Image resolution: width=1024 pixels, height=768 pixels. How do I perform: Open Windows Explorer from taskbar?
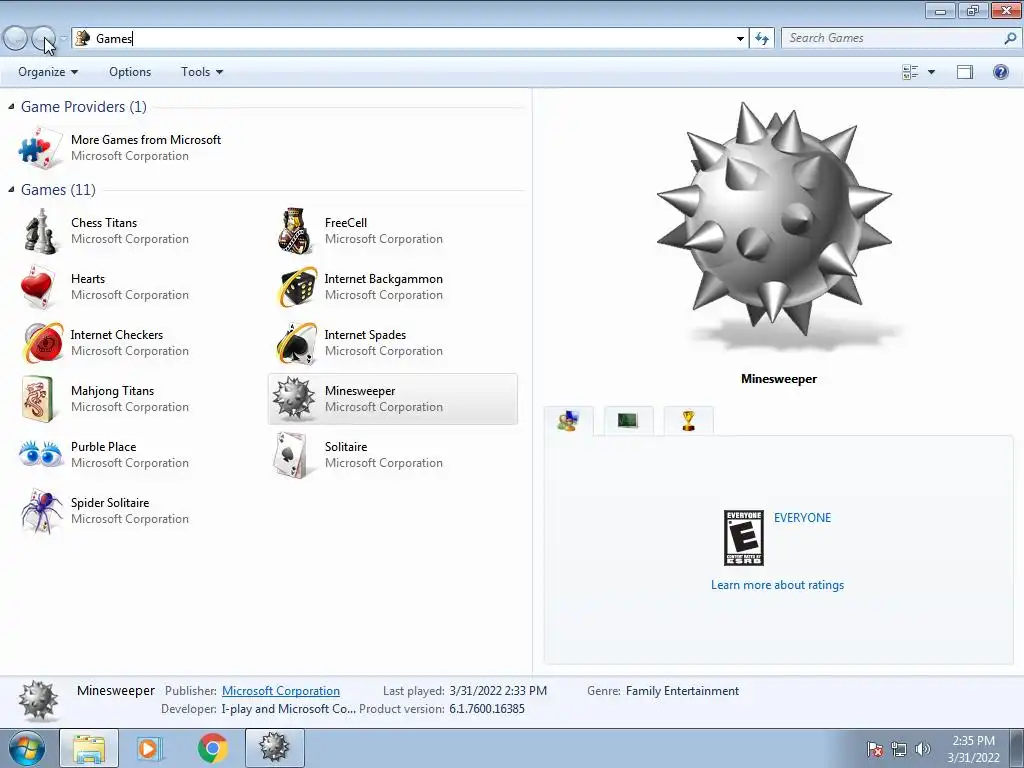[89, 748]
